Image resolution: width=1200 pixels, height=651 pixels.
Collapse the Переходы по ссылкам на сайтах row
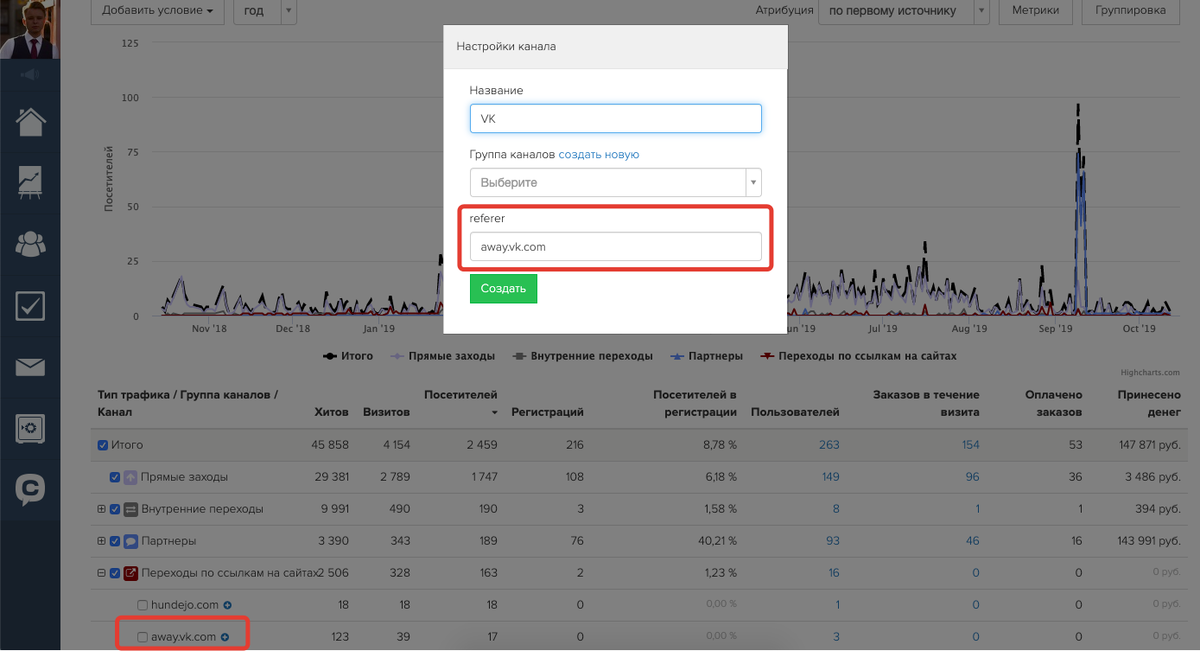pos(101,573)
